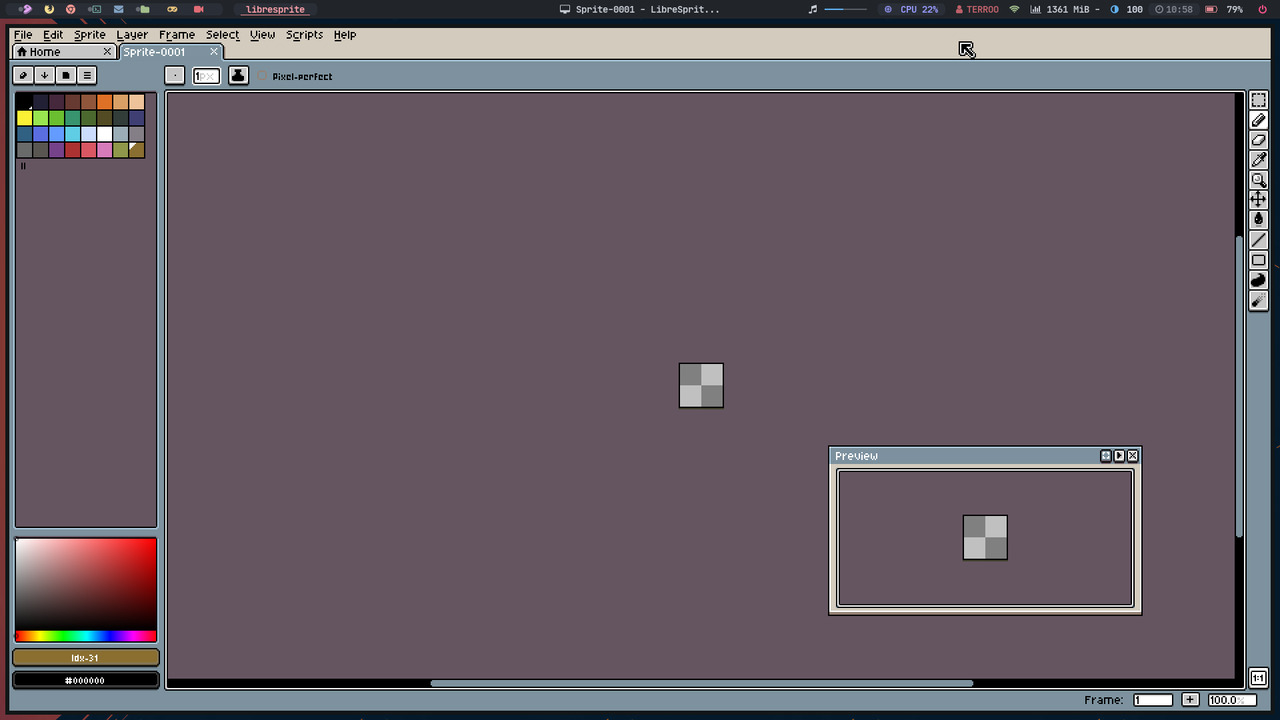Select the Rectangle shape tool
Image resolution: width=1280 pixels, height=720 pixels.
pyautogui.click(x=1258, y=260)
